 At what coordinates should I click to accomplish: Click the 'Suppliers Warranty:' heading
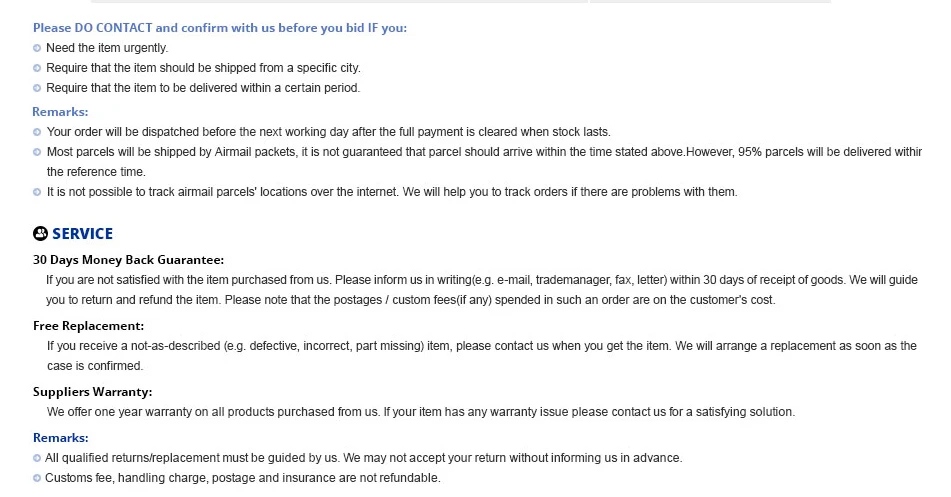coord(92,392)
